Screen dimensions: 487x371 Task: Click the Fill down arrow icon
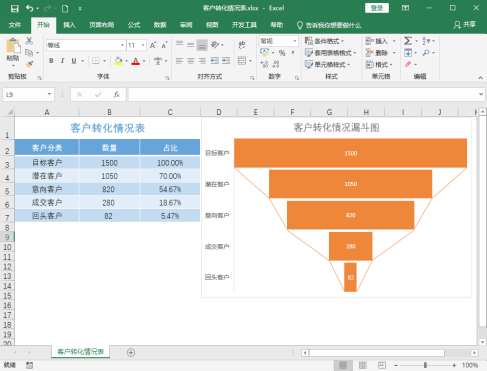[408, 53]
